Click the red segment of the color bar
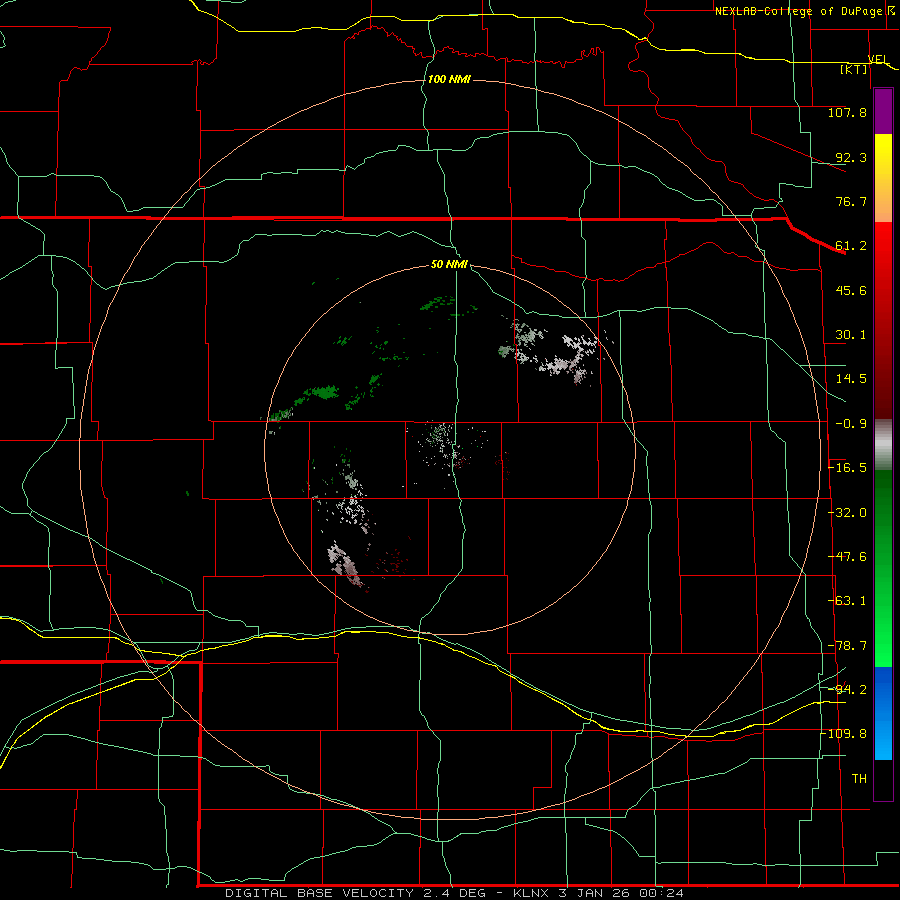 (883, 319)
